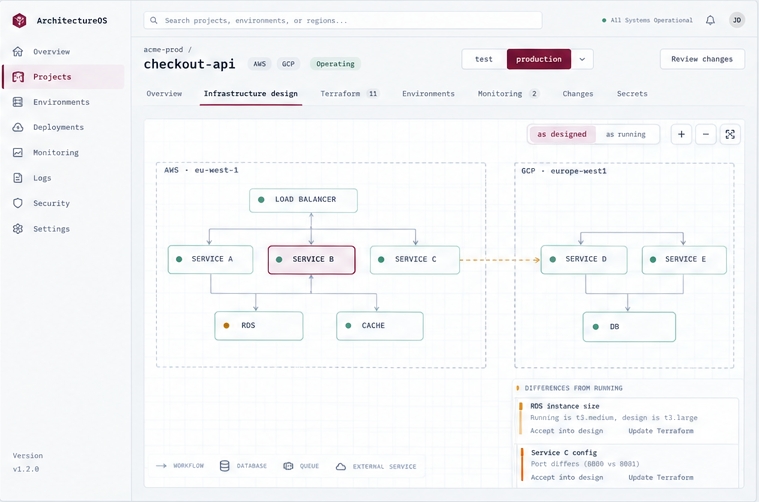Select the Load Balancer node
The width and height of the screenshot is (759, 502).
click(304, 200)
